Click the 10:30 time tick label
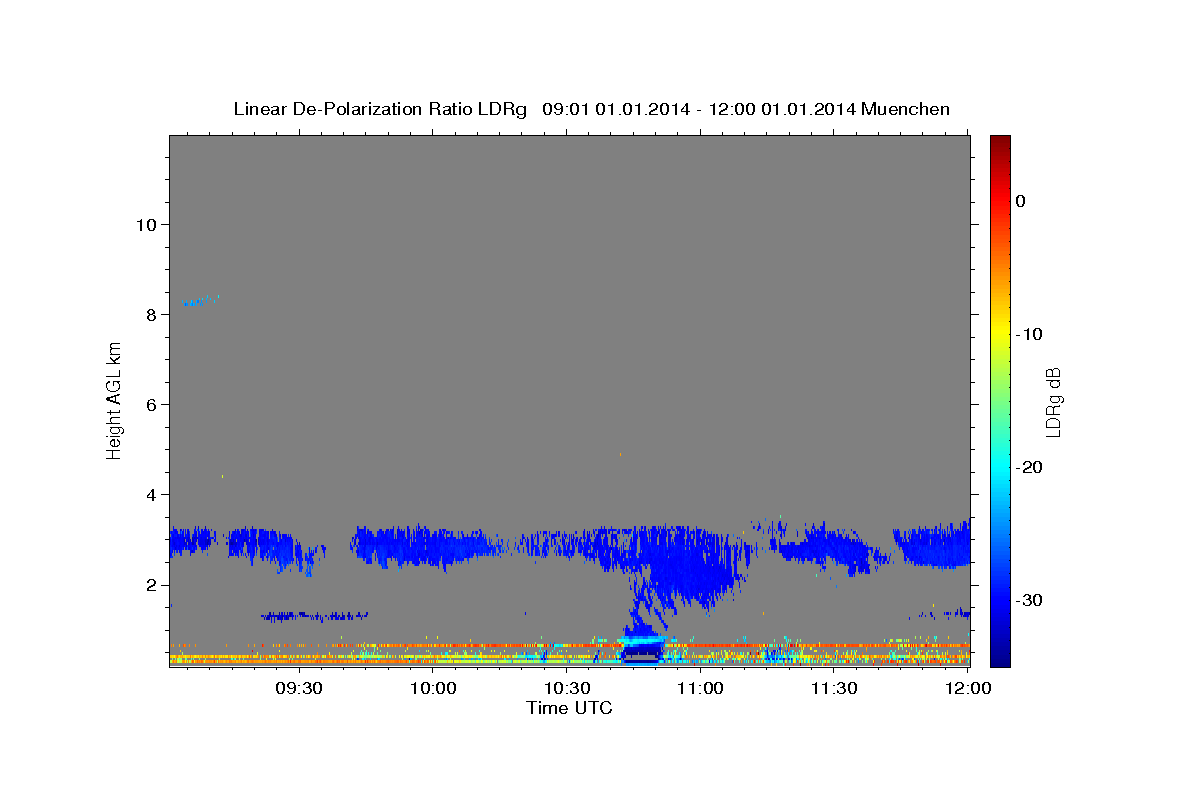The image size is (1200, 800). tap(567, 688)
